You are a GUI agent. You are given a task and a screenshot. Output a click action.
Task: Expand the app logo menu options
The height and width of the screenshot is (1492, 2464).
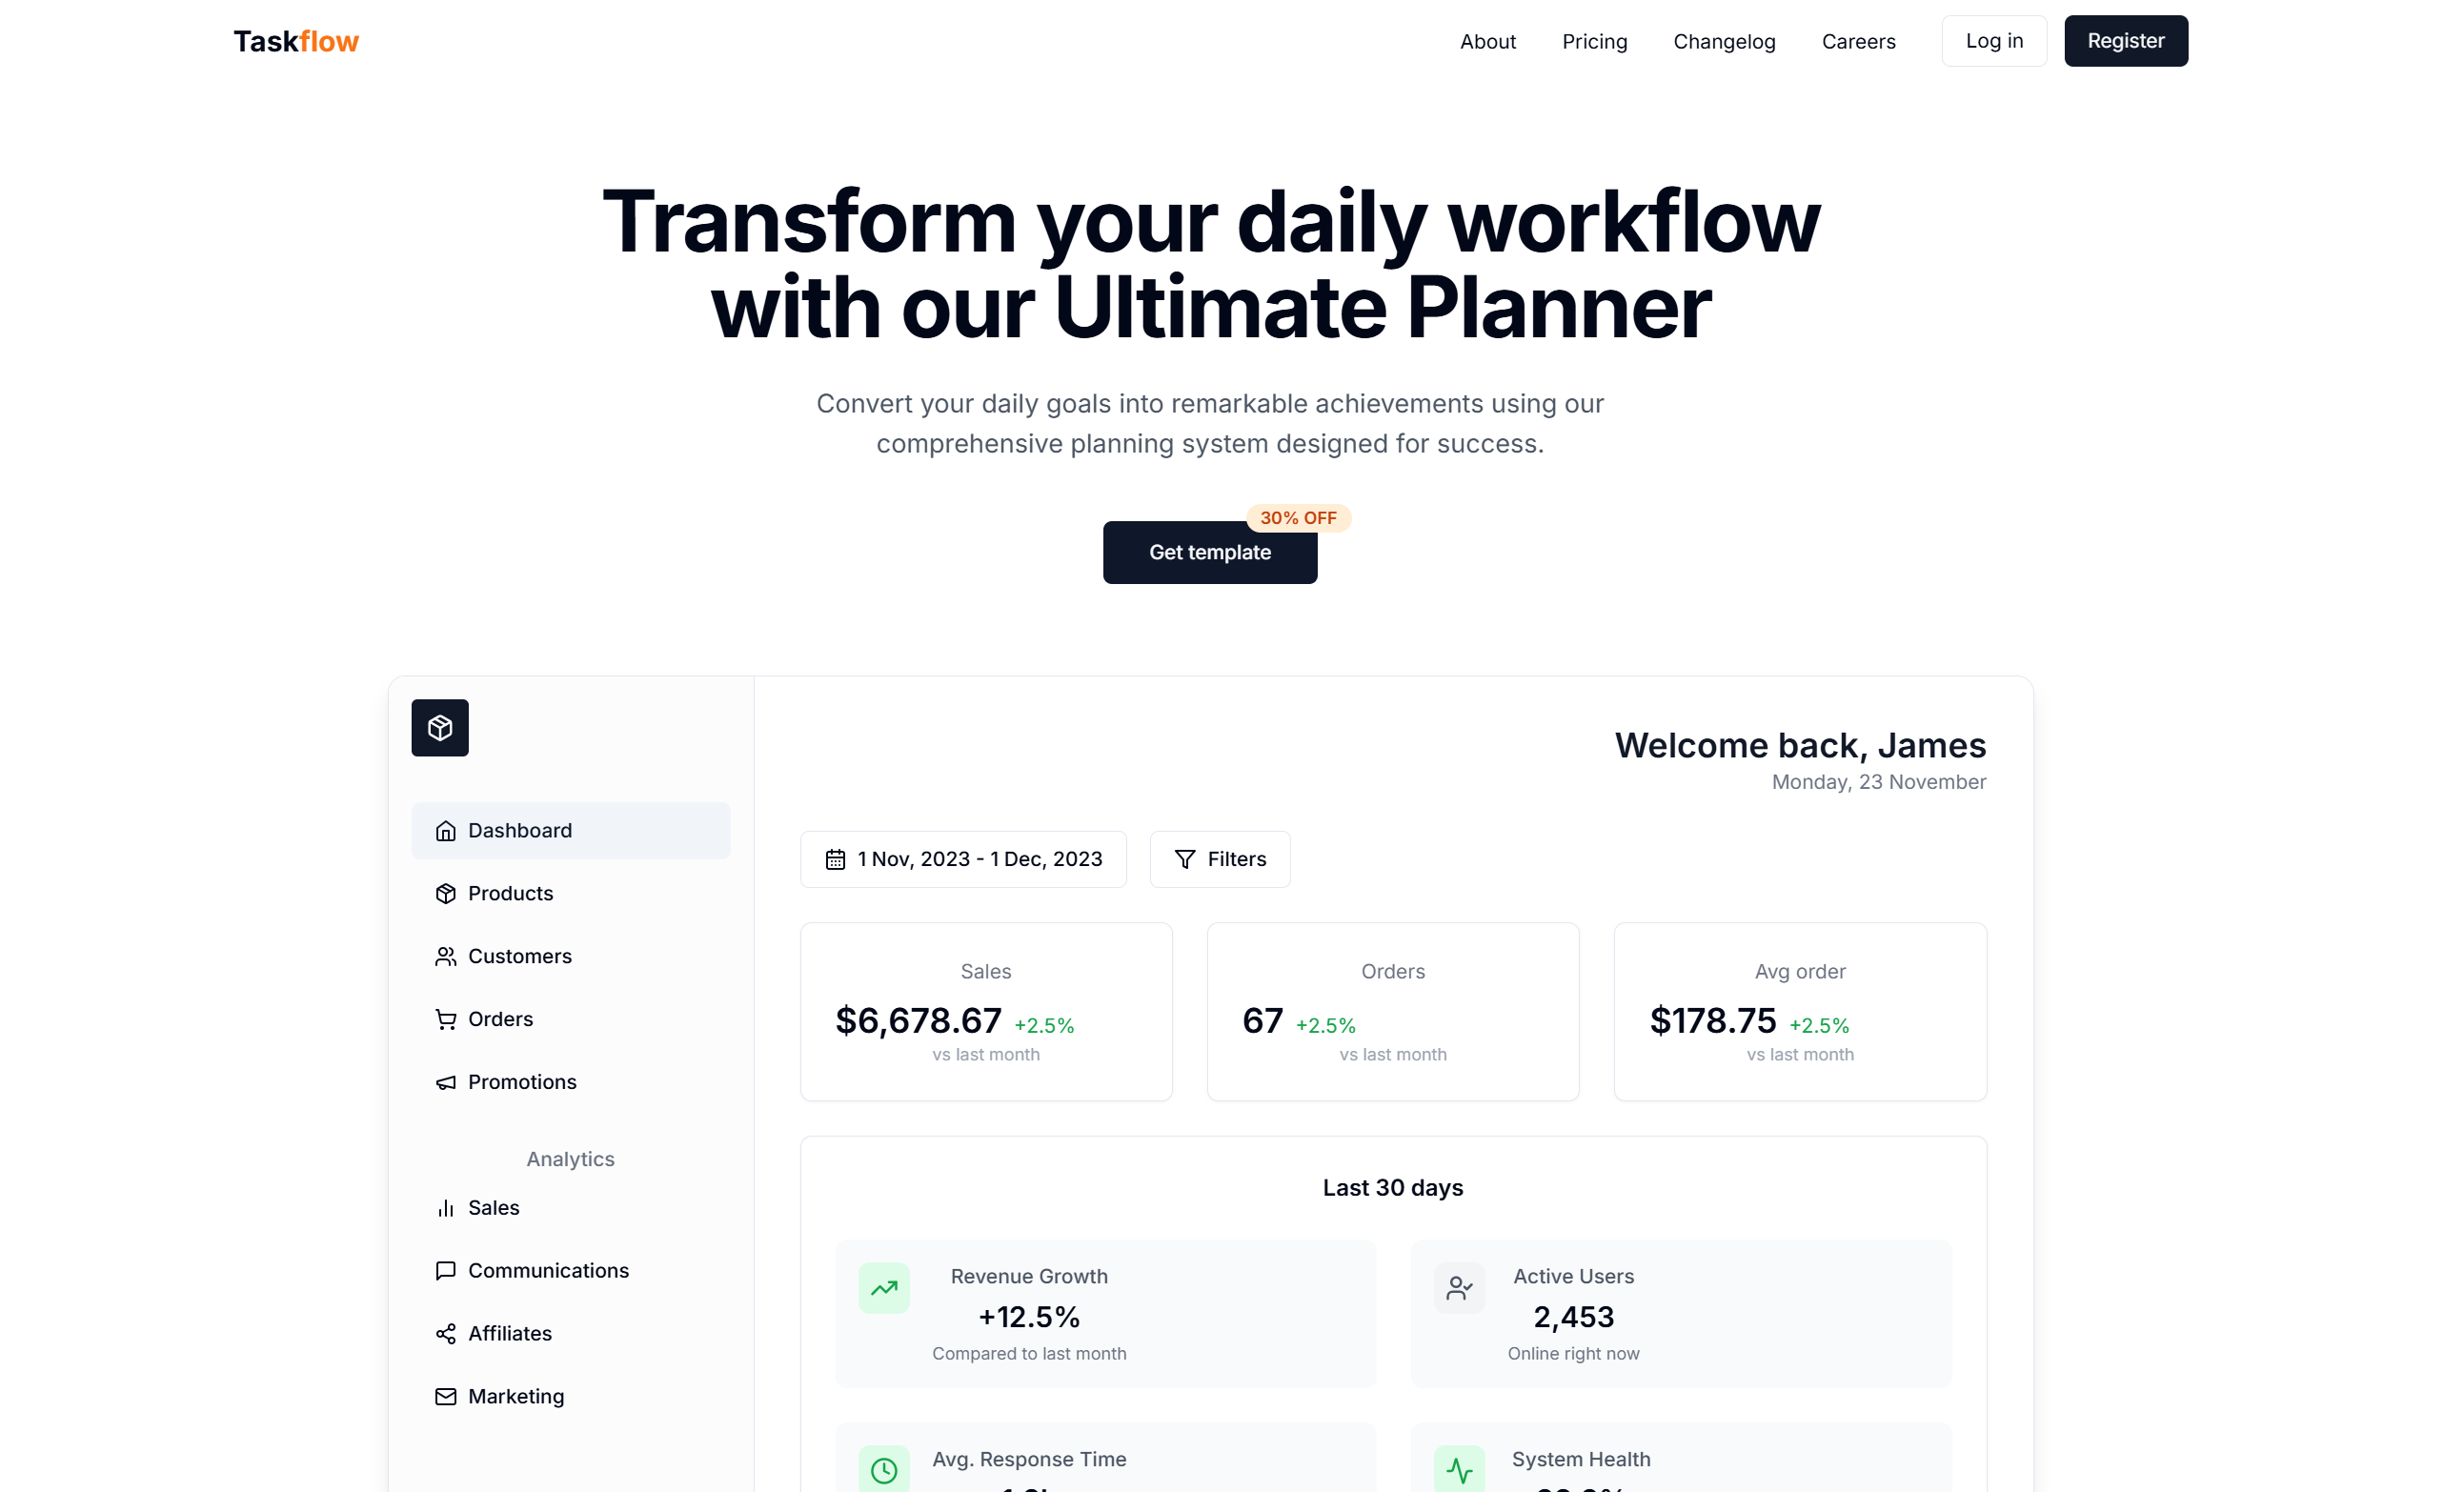[x=440, y=729]
